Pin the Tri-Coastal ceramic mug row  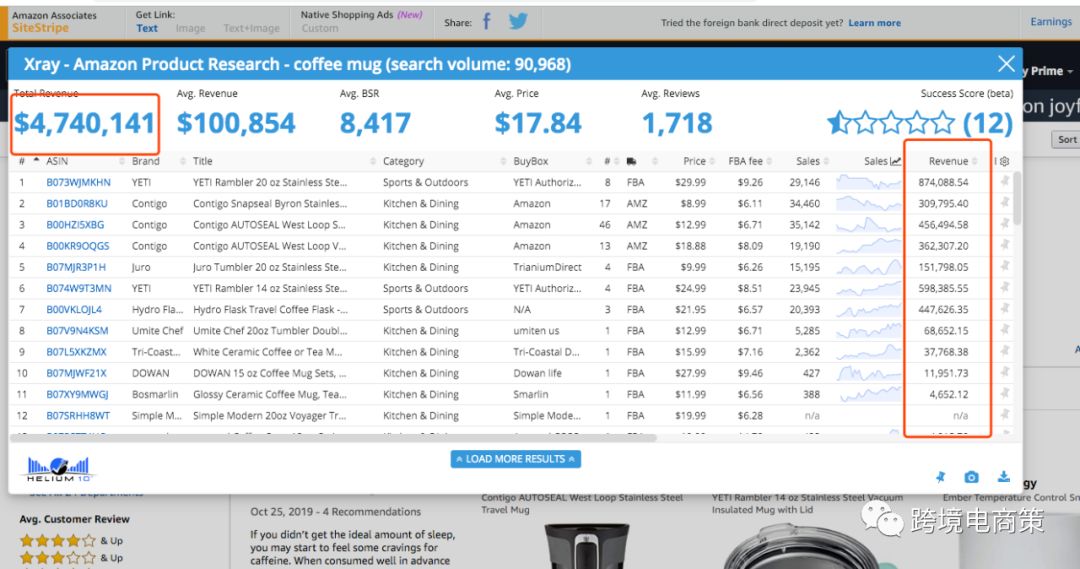[x=1005, y=351]
